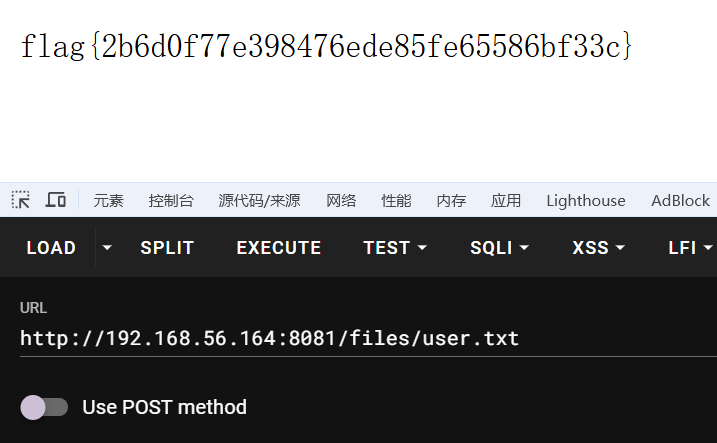Go to the 网络 tab
Screen dimensions: 717x443
click(341, 201)
